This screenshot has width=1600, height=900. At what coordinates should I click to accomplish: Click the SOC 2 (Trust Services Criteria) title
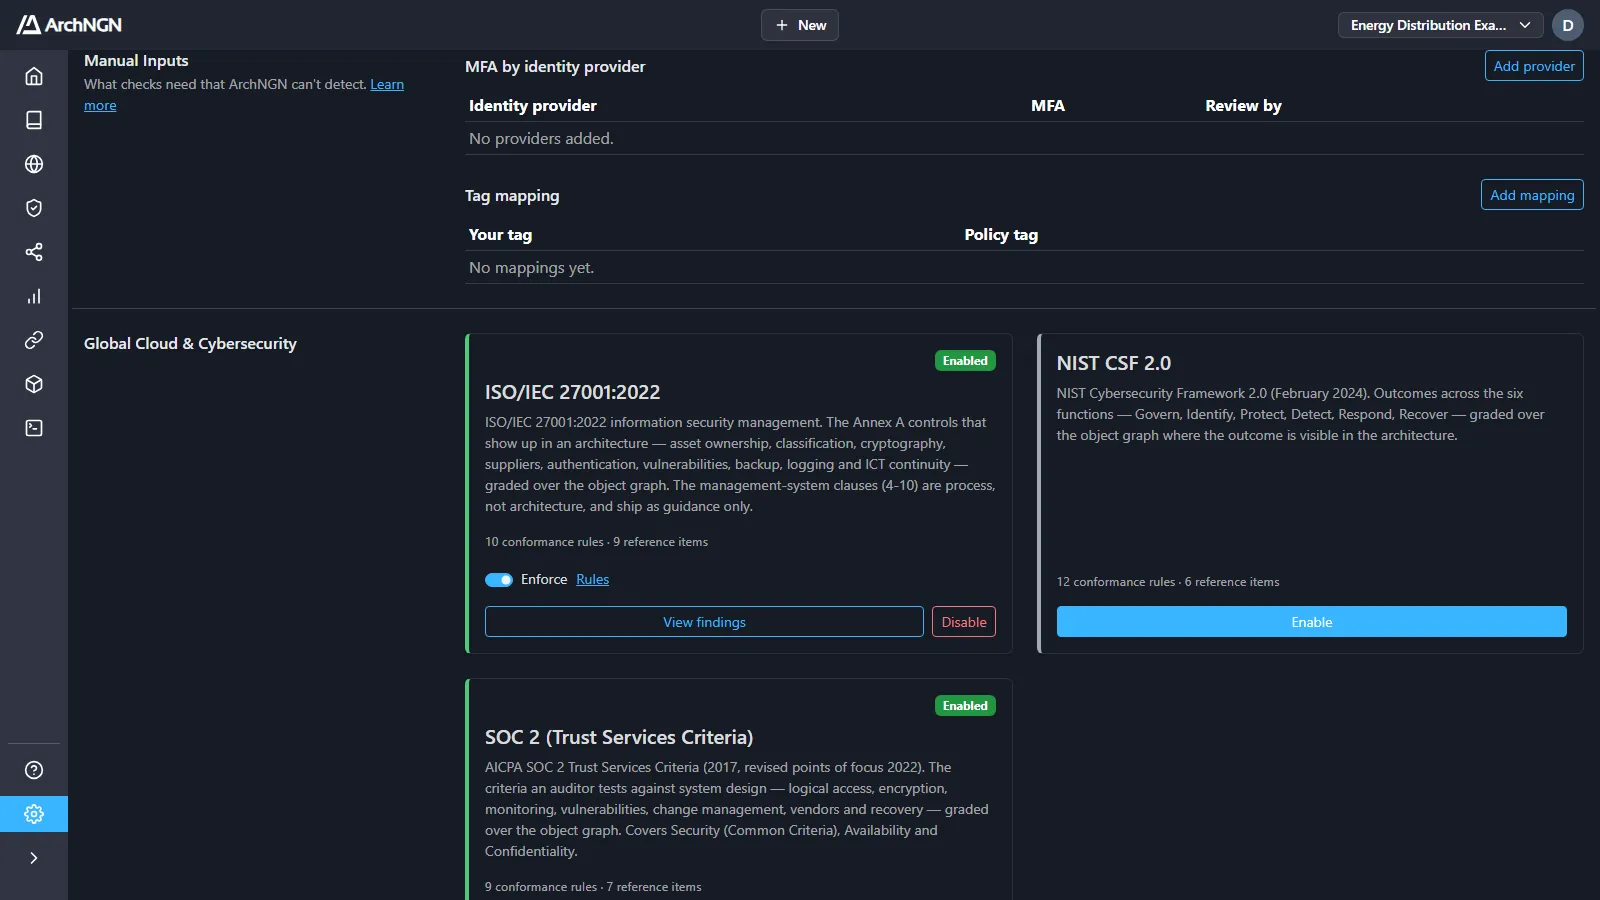click(x=619, y=737)
